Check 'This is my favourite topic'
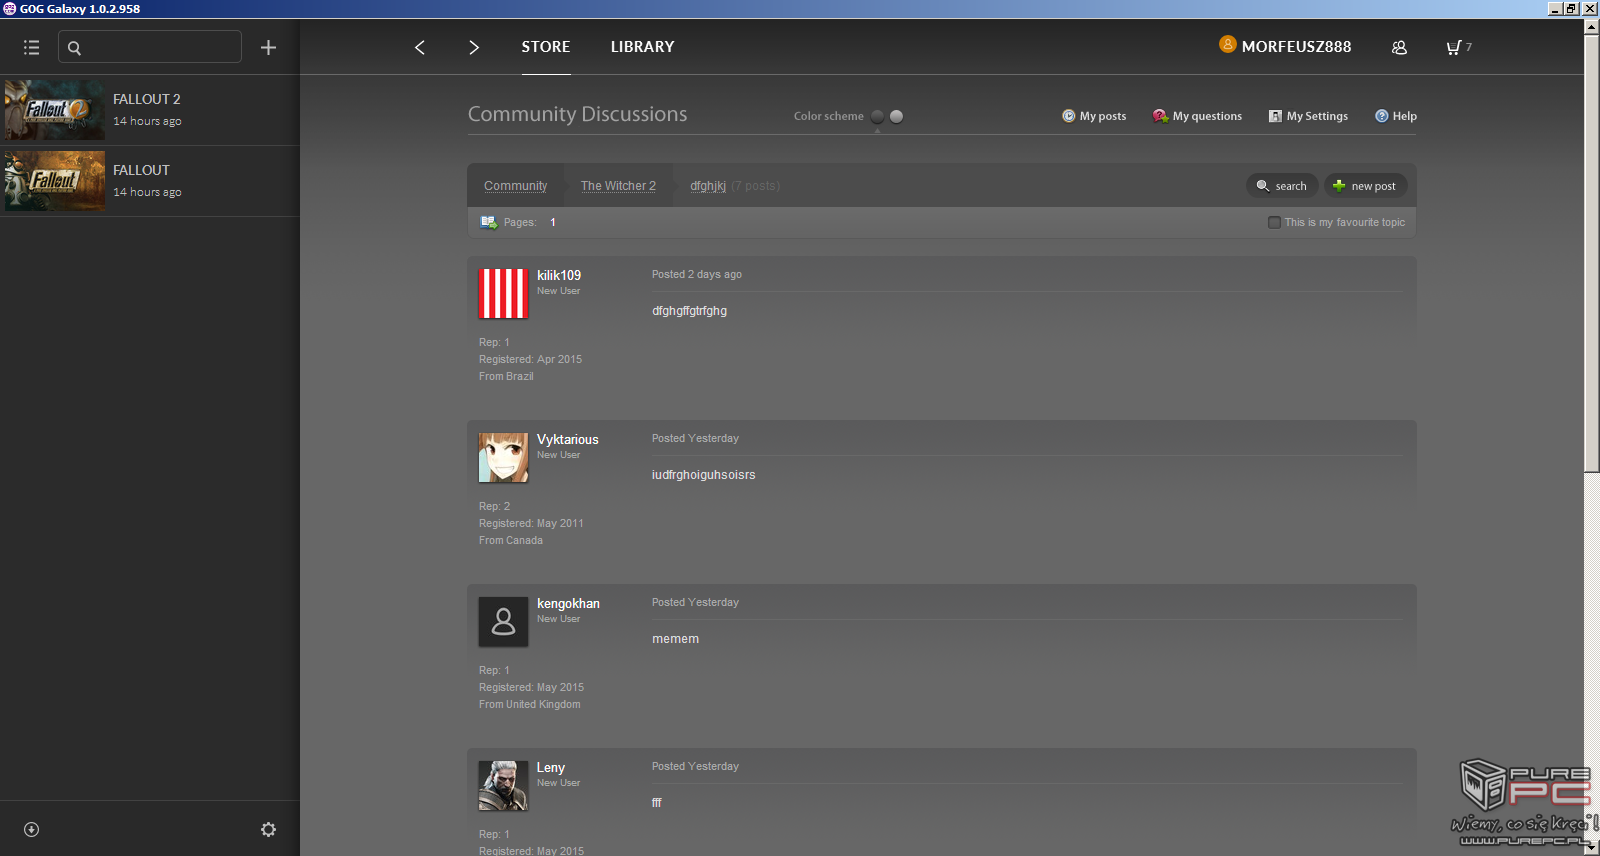Image resolution: width=1600 pixels, height=856 pixels. click(1274, 222)
